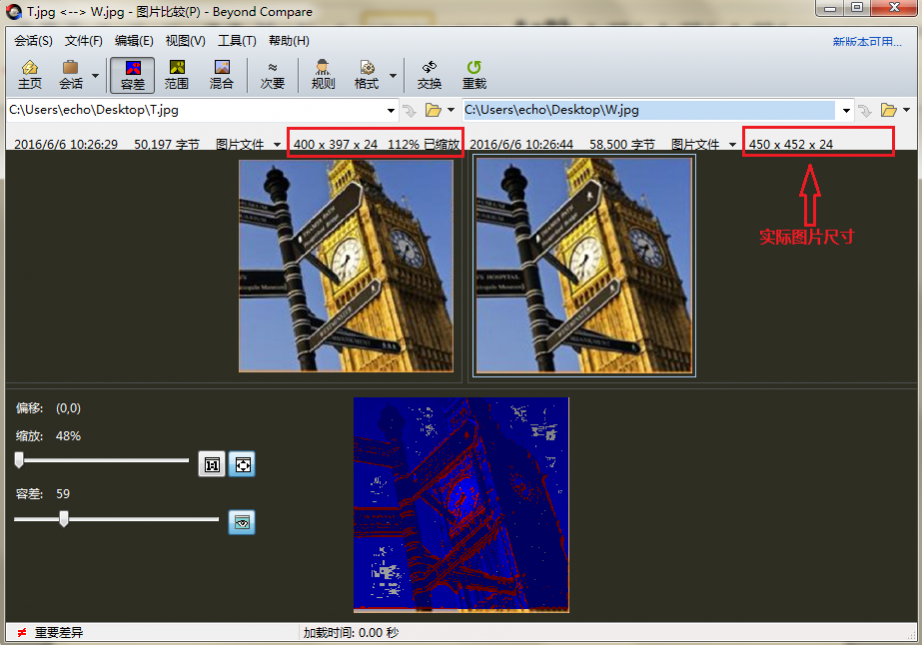Click the blue difference image preview
This screenshot has height=645, width=922.
[461, 505]
